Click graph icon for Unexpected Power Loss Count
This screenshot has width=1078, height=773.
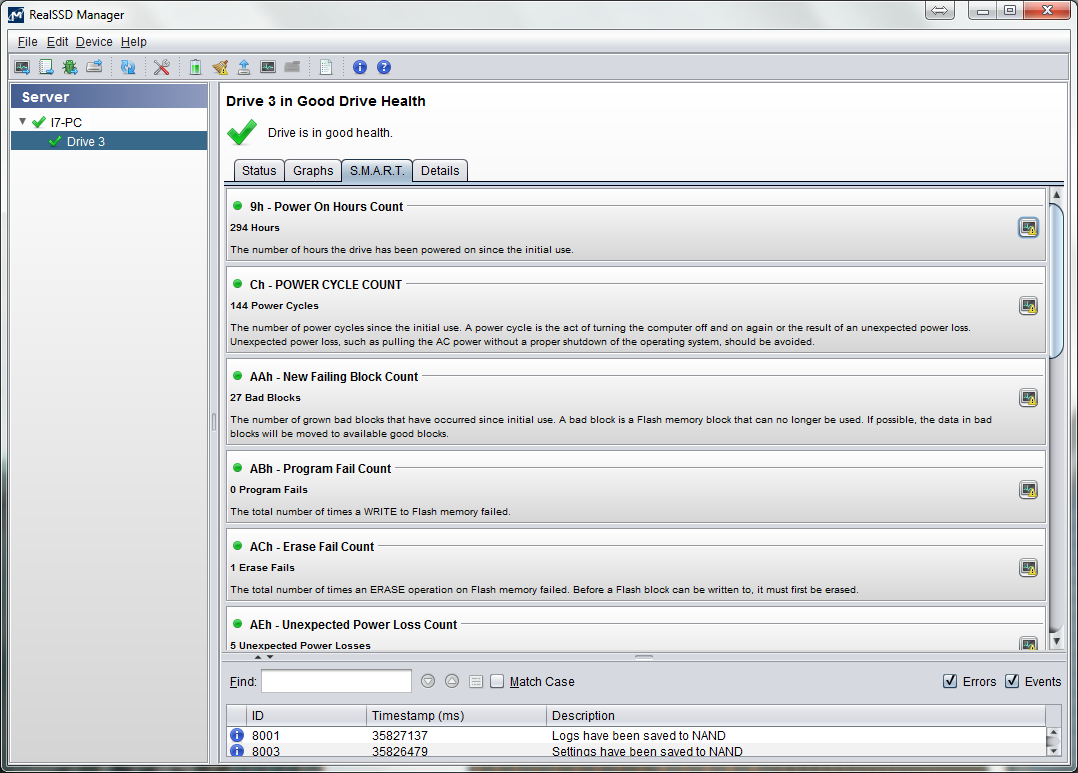click(x=1028, y=644)
